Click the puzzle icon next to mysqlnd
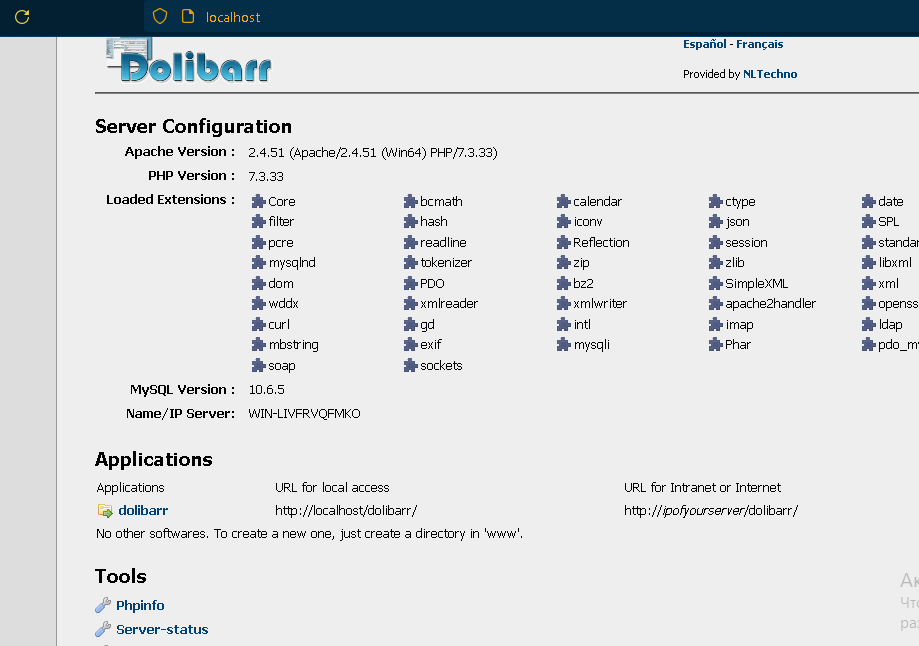 click(x=258, y=263)
